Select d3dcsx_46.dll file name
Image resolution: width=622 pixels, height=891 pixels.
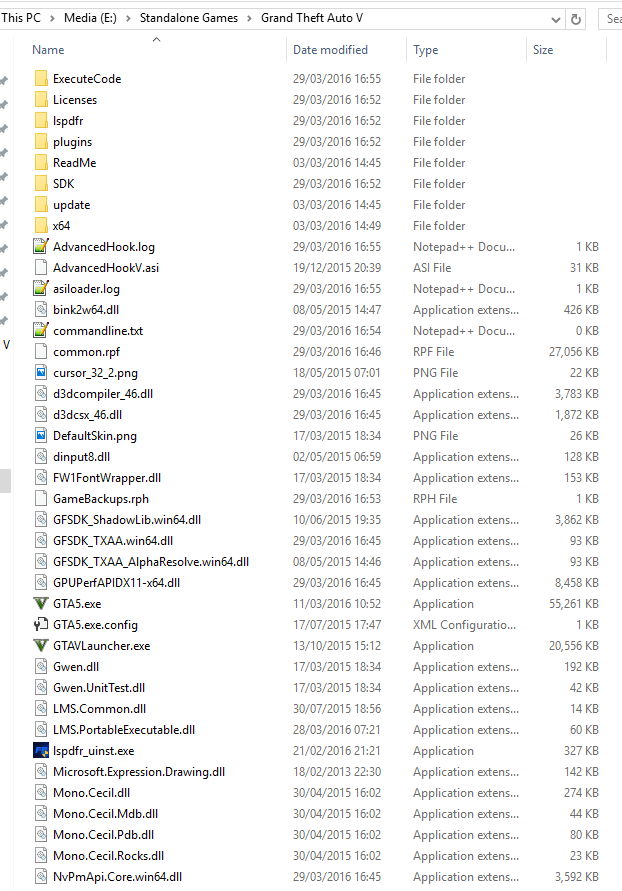[87, 415]
